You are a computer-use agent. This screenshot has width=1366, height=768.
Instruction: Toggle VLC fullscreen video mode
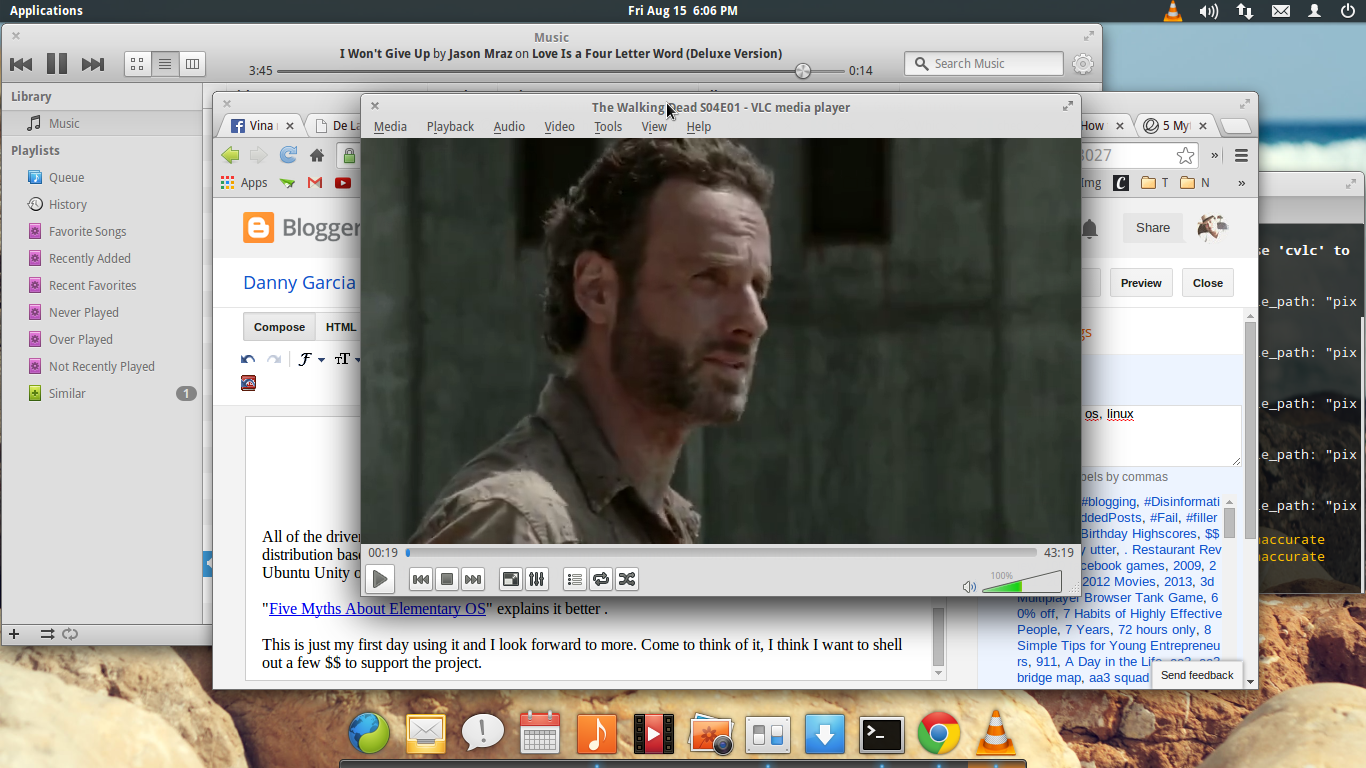pos(511,579)
